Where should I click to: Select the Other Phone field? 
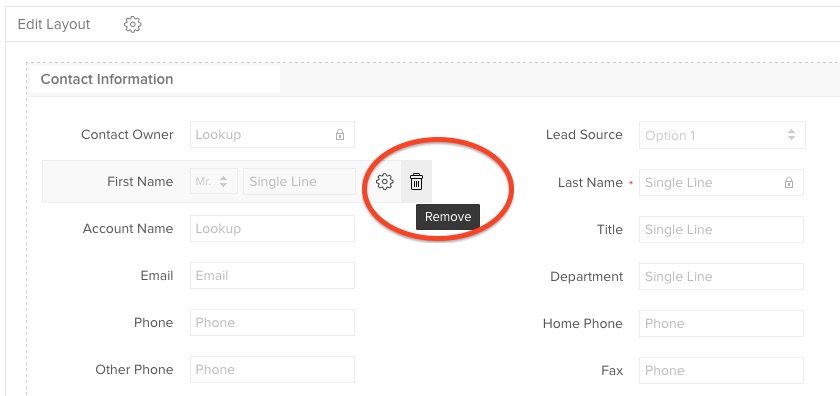click(272, 370)
